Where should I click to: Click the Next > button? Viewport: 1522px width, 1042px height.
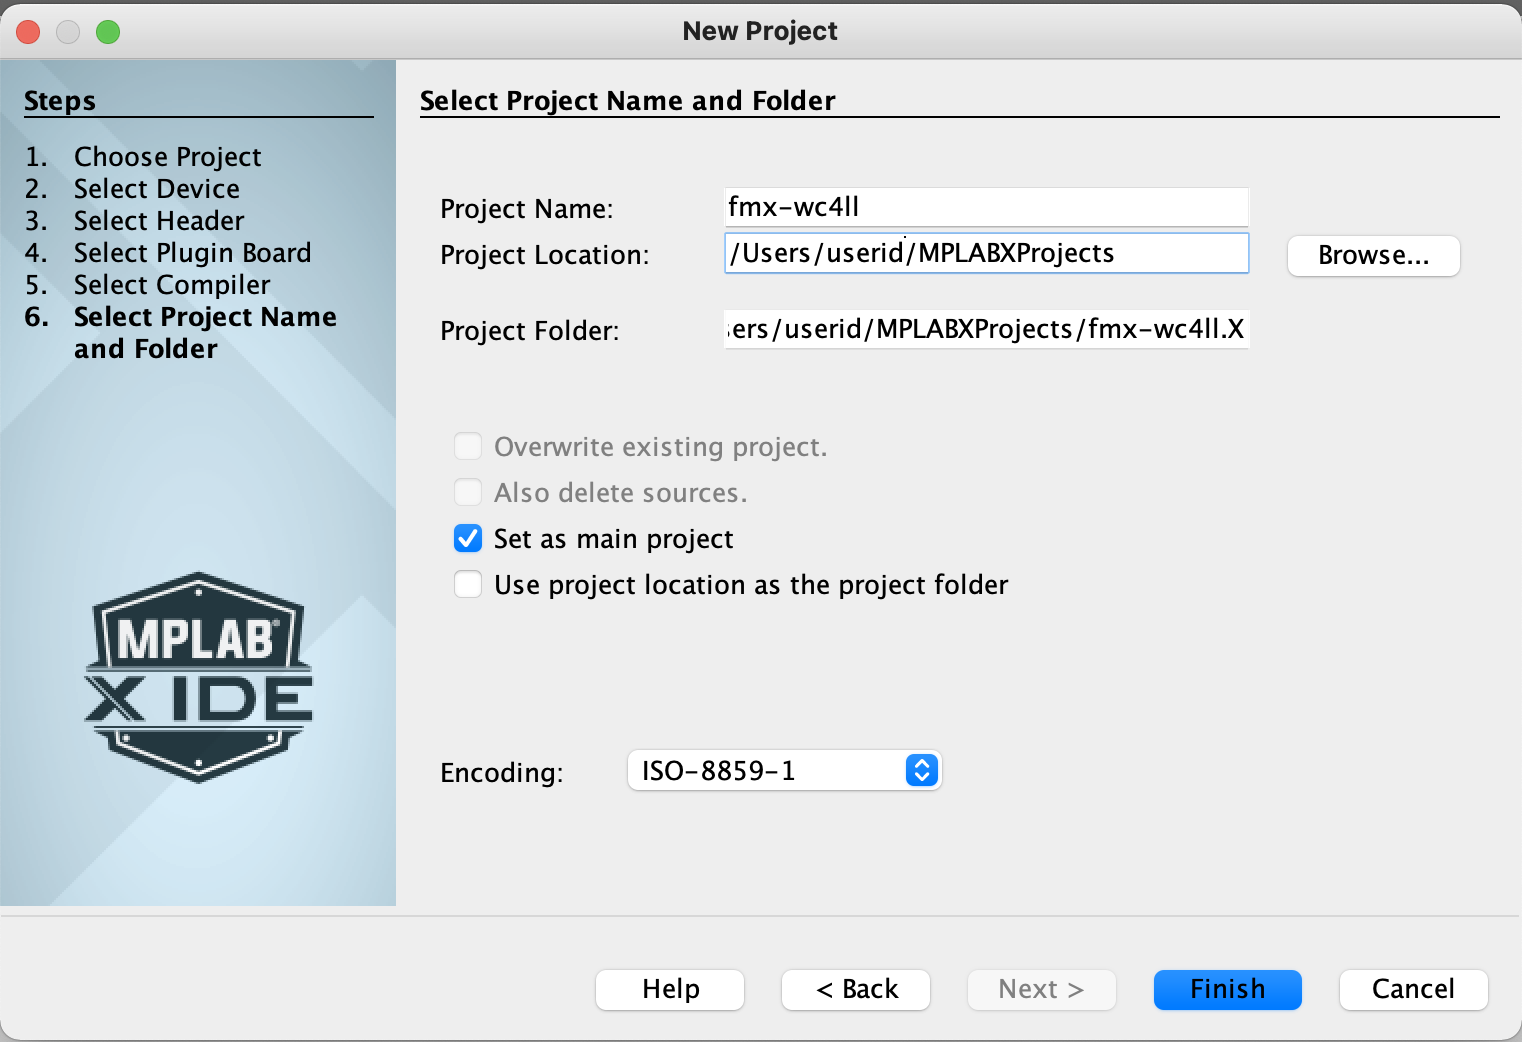[x=1041, y=990]
